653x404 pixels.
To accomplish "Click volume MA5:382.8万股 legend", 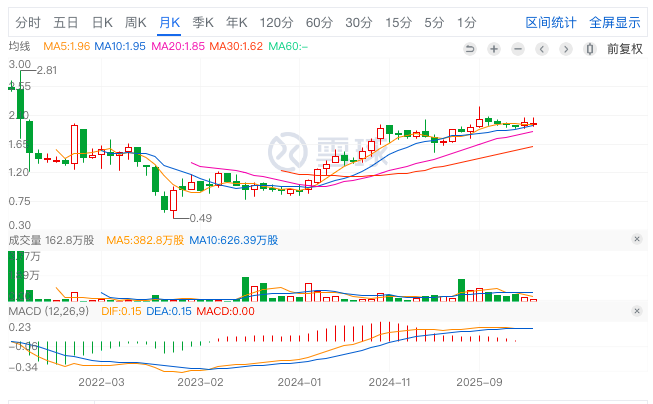I will click(145, 240).
